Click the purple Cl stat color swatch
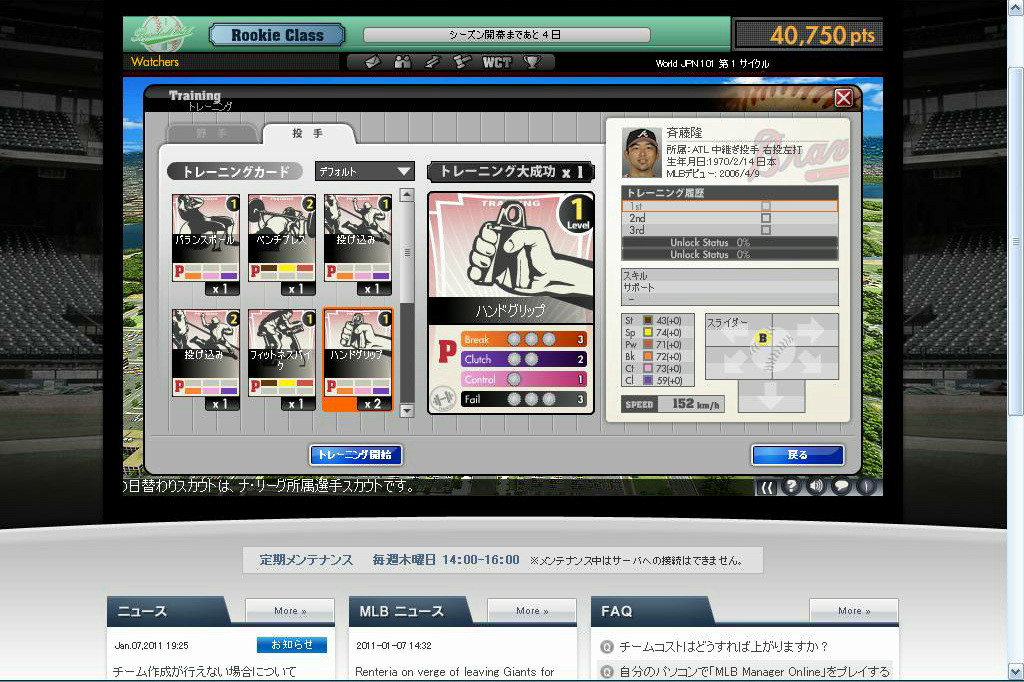 [648, 380]
